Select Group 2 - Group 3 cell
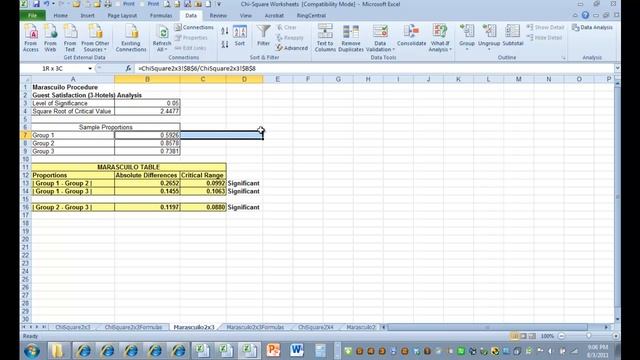The image size is (640, 360). point(73,207)
